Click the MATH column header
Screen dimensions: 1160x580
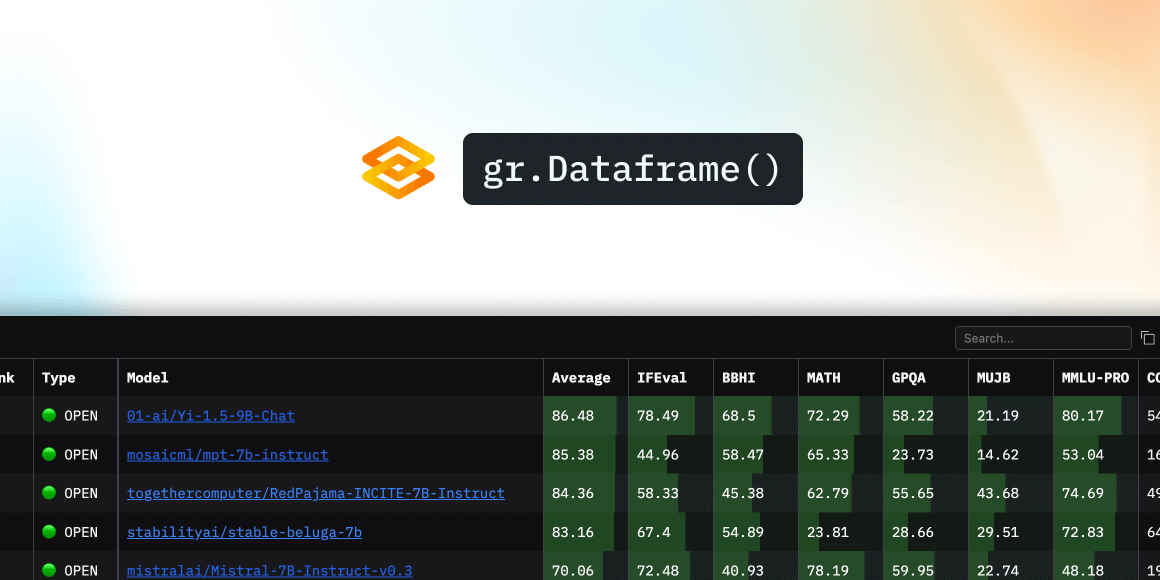pyautogui.click(x=822, y=377)
